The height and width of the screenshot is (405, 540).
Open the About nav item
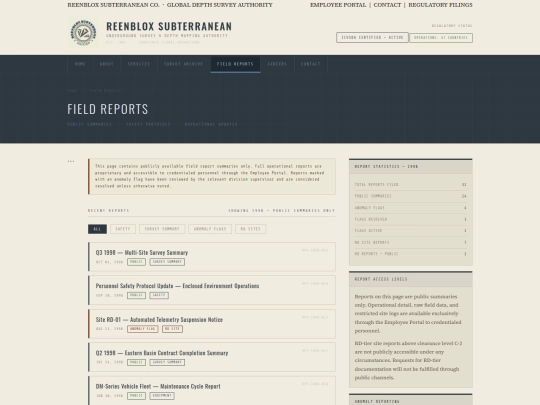[106, 64]
